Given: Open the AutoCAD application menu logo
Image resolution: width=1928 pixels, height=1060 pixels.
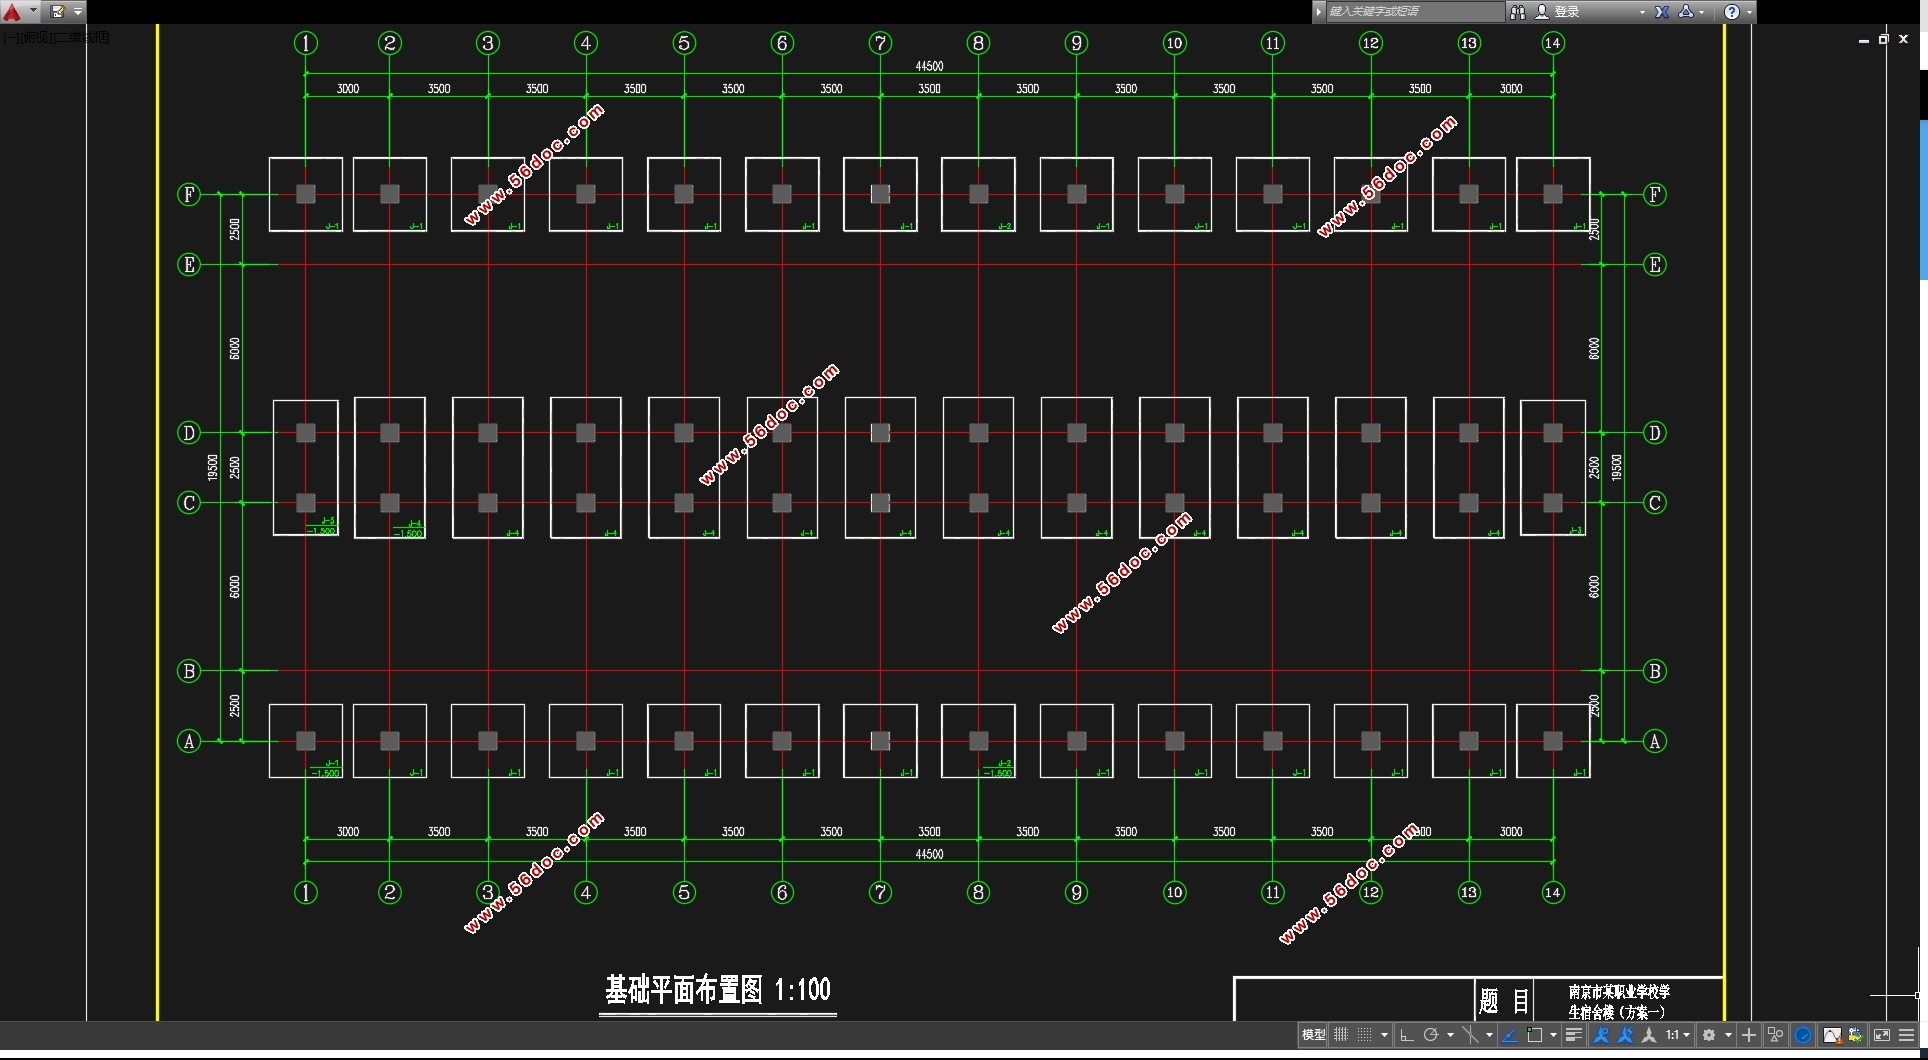Looking at the screenshot, I should coord(12,12).
